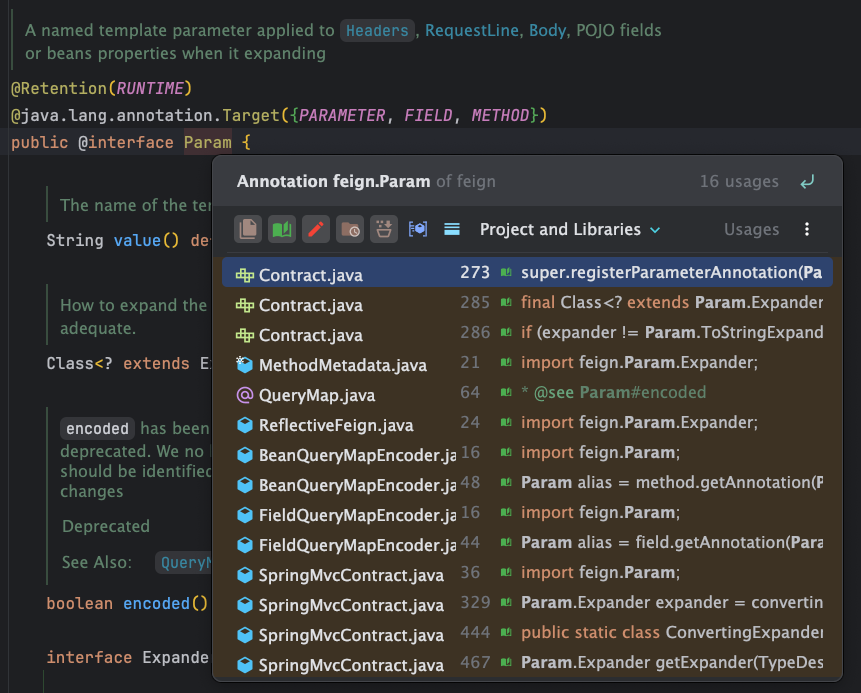Select Contract.java usage at line 285
The width and height of the screenshot is (861, 693).
(x=527, y=303)
